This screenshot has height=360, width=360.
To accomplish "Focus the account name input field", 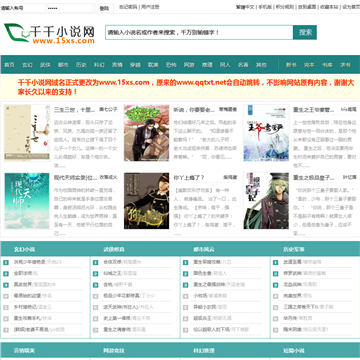I will [23, 8].
